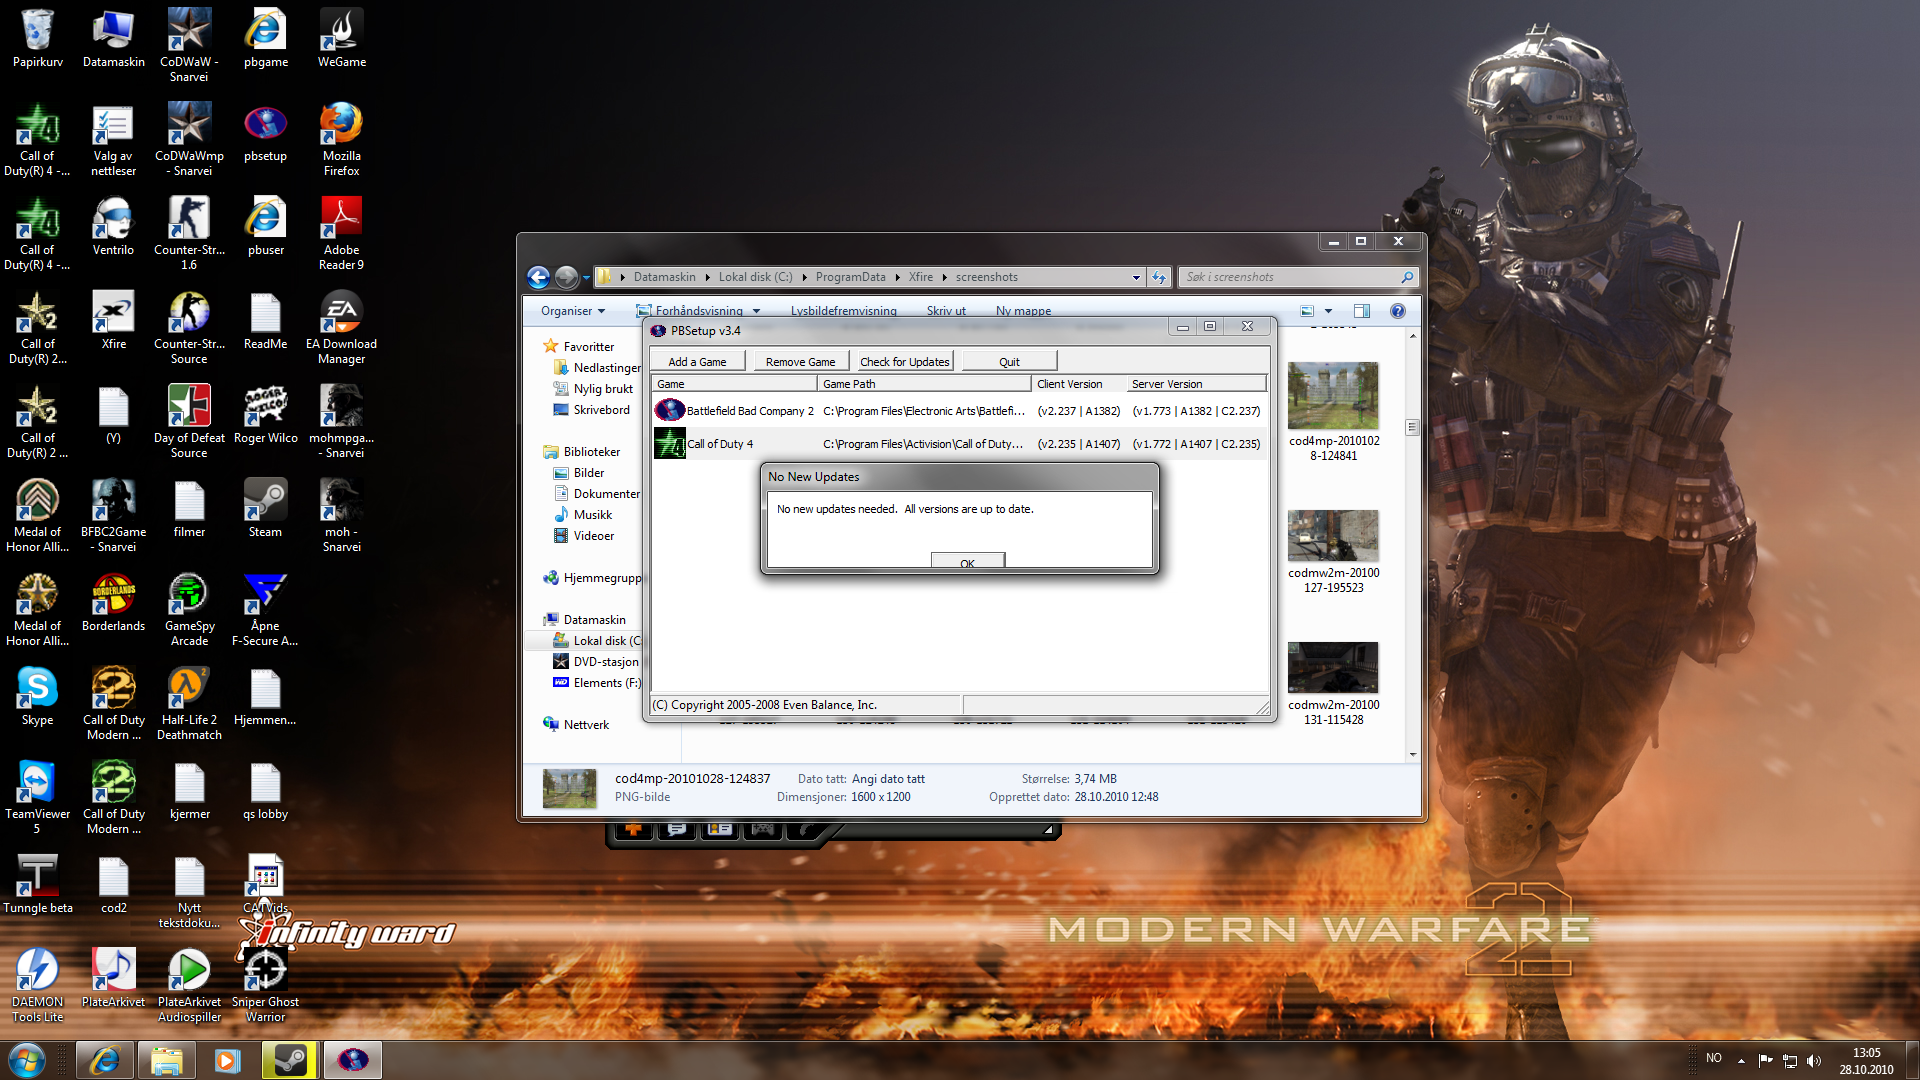Launch Mozilla Firefox from desktop
The width and height of the screenshot is (1920, 1080).
point(341,139)
